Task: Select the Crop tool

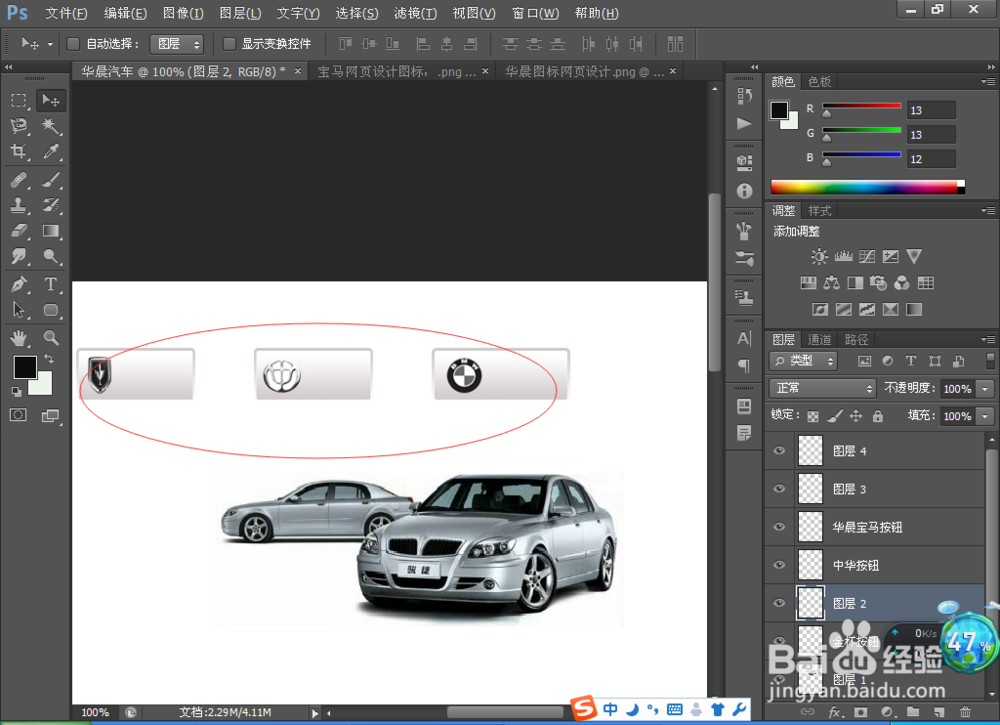Action: click(x=18, y=151)
